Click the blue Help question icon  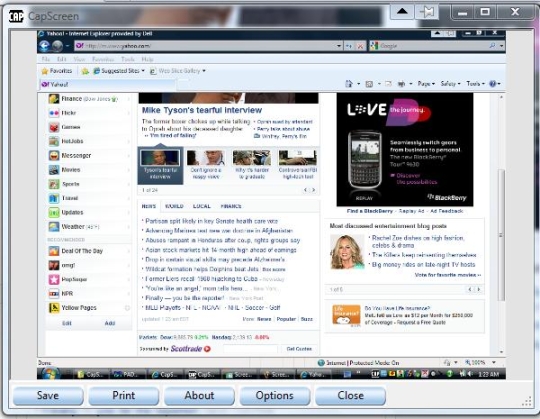coord(493,84)
